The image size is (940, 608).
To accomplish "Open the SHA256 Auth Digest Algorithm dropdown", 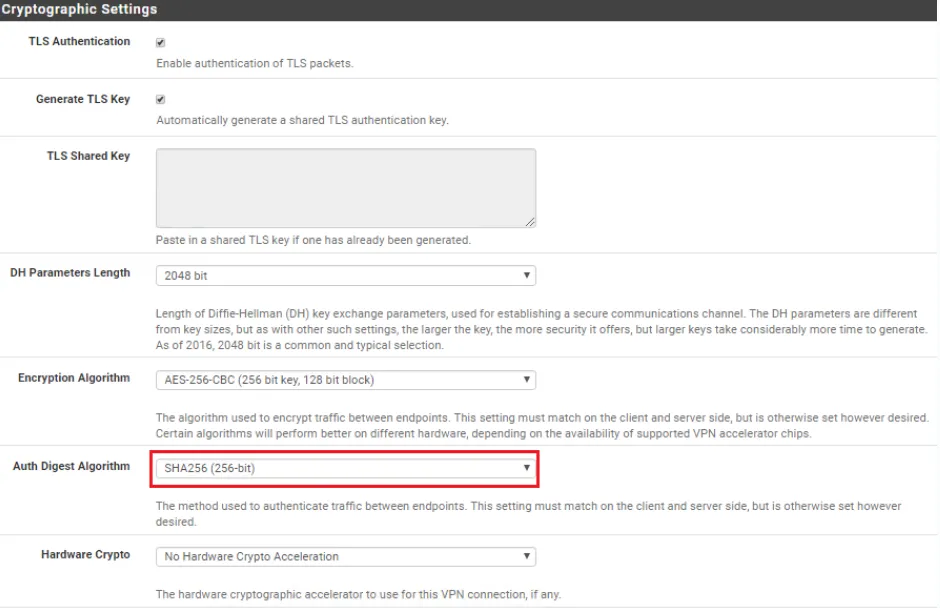I will coord(345,468).
